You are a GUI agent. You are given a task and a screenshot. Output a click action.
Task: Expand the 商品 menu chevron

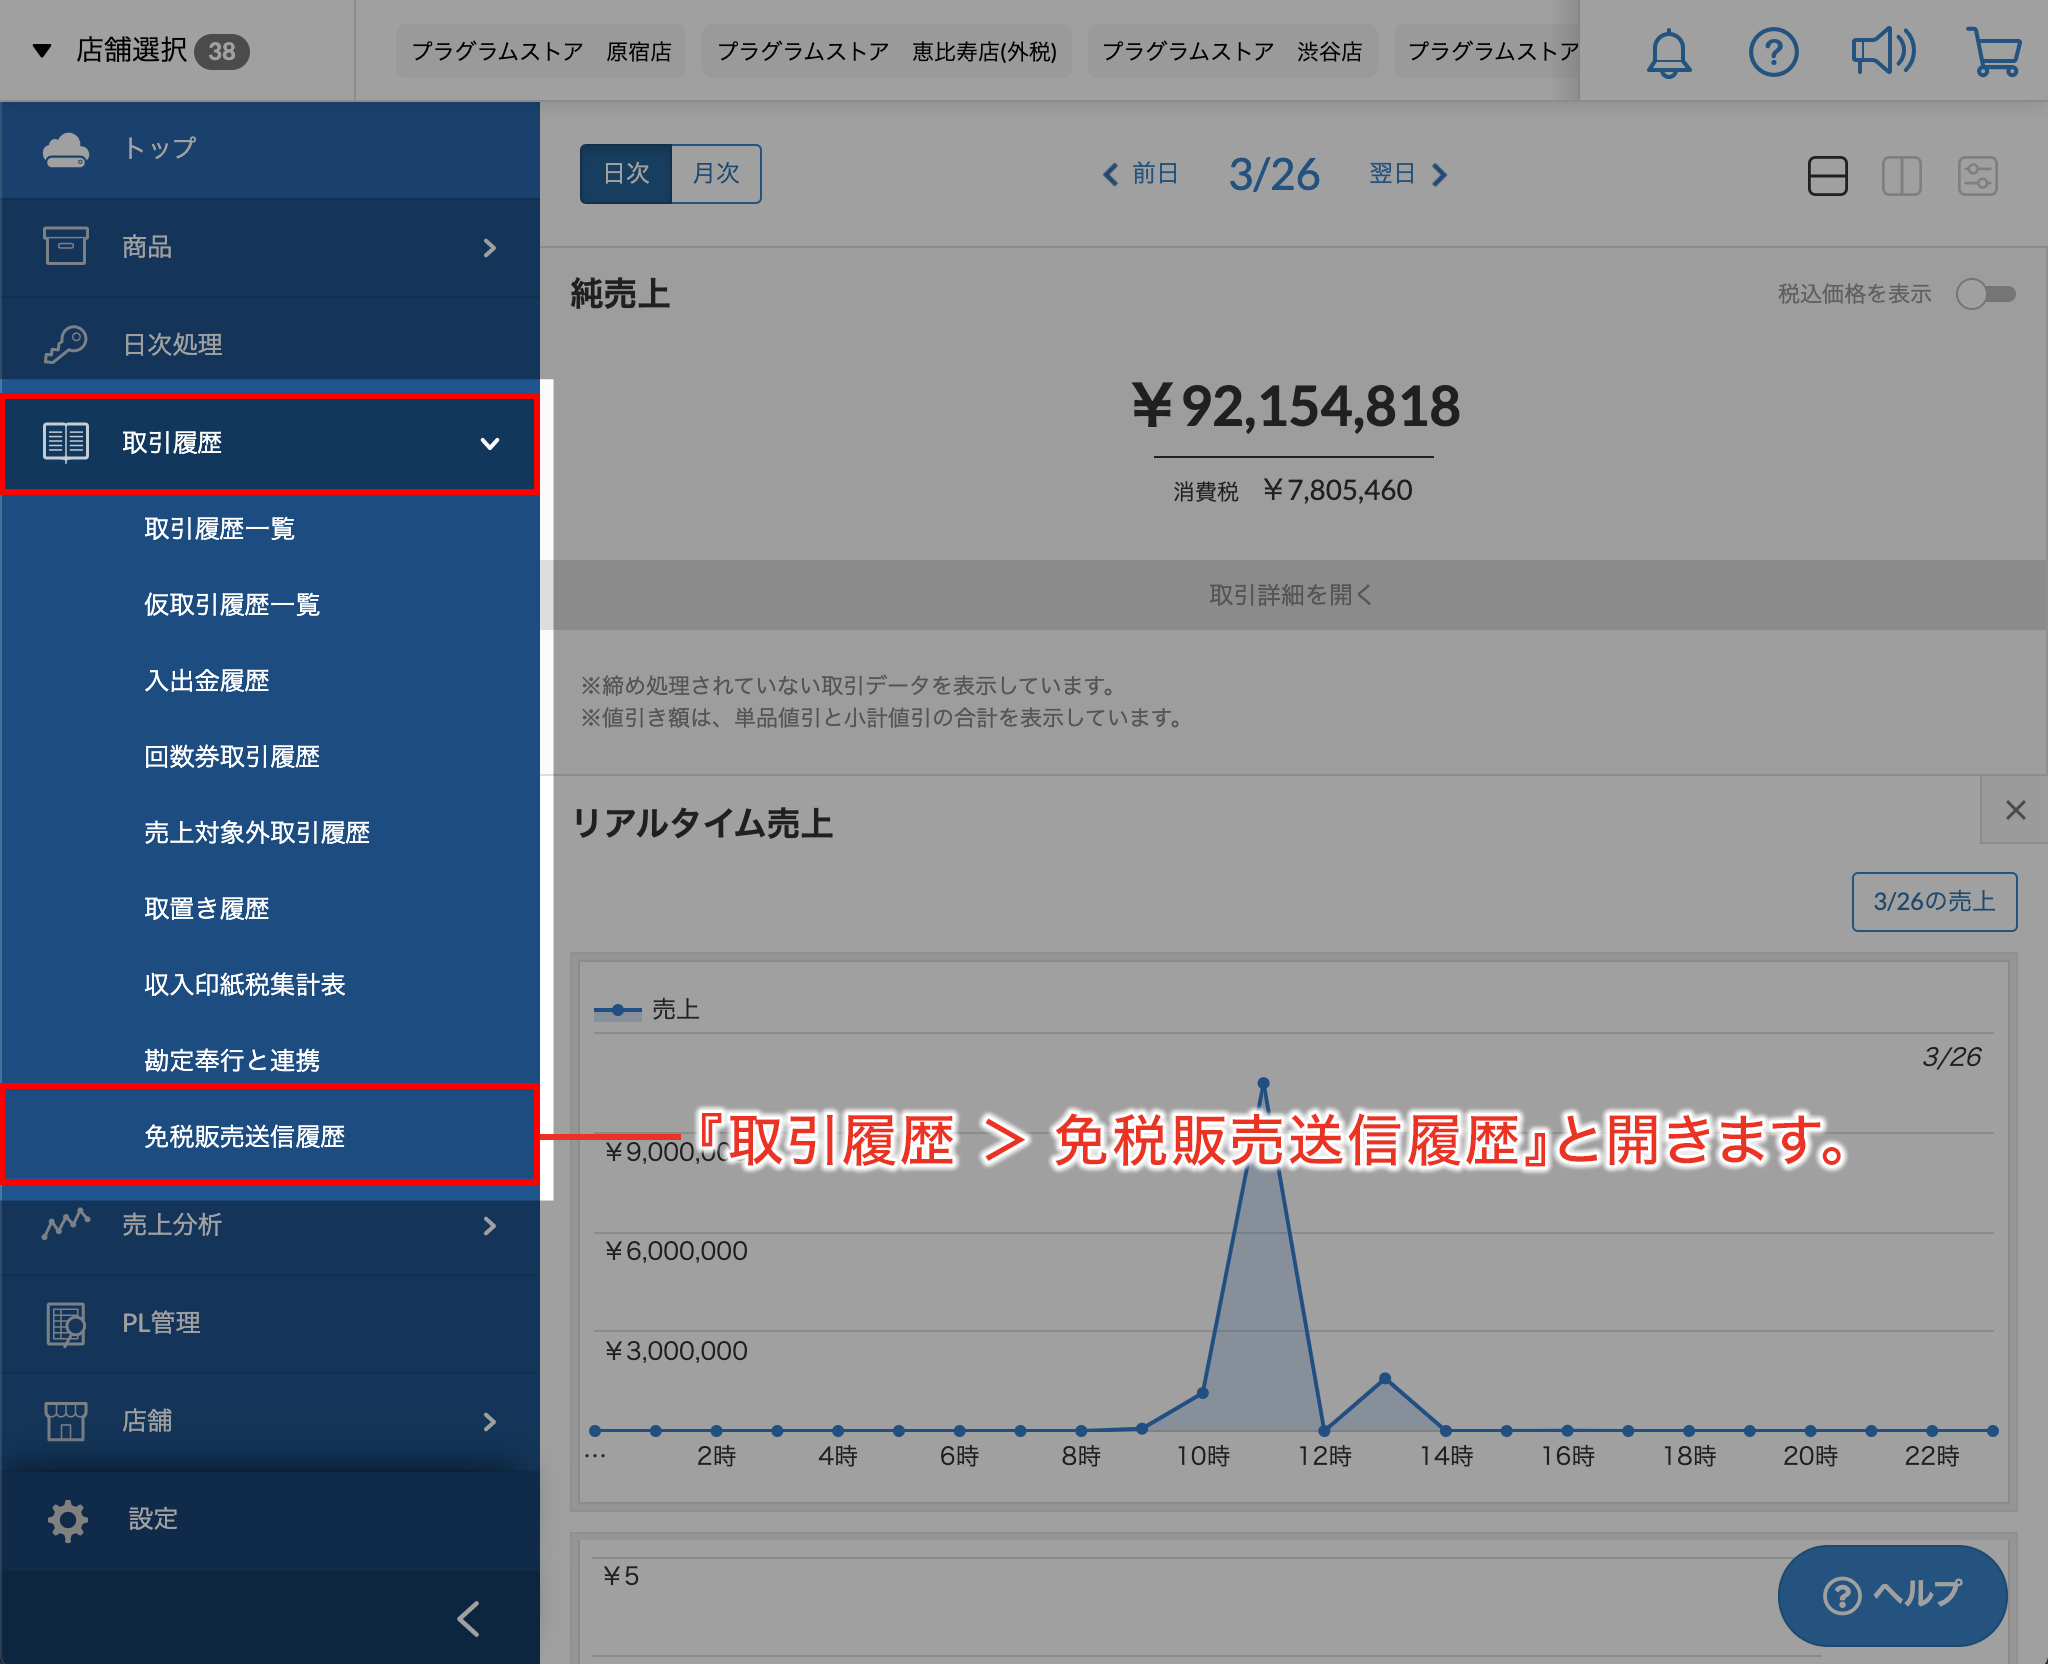[x=489, y=247]
